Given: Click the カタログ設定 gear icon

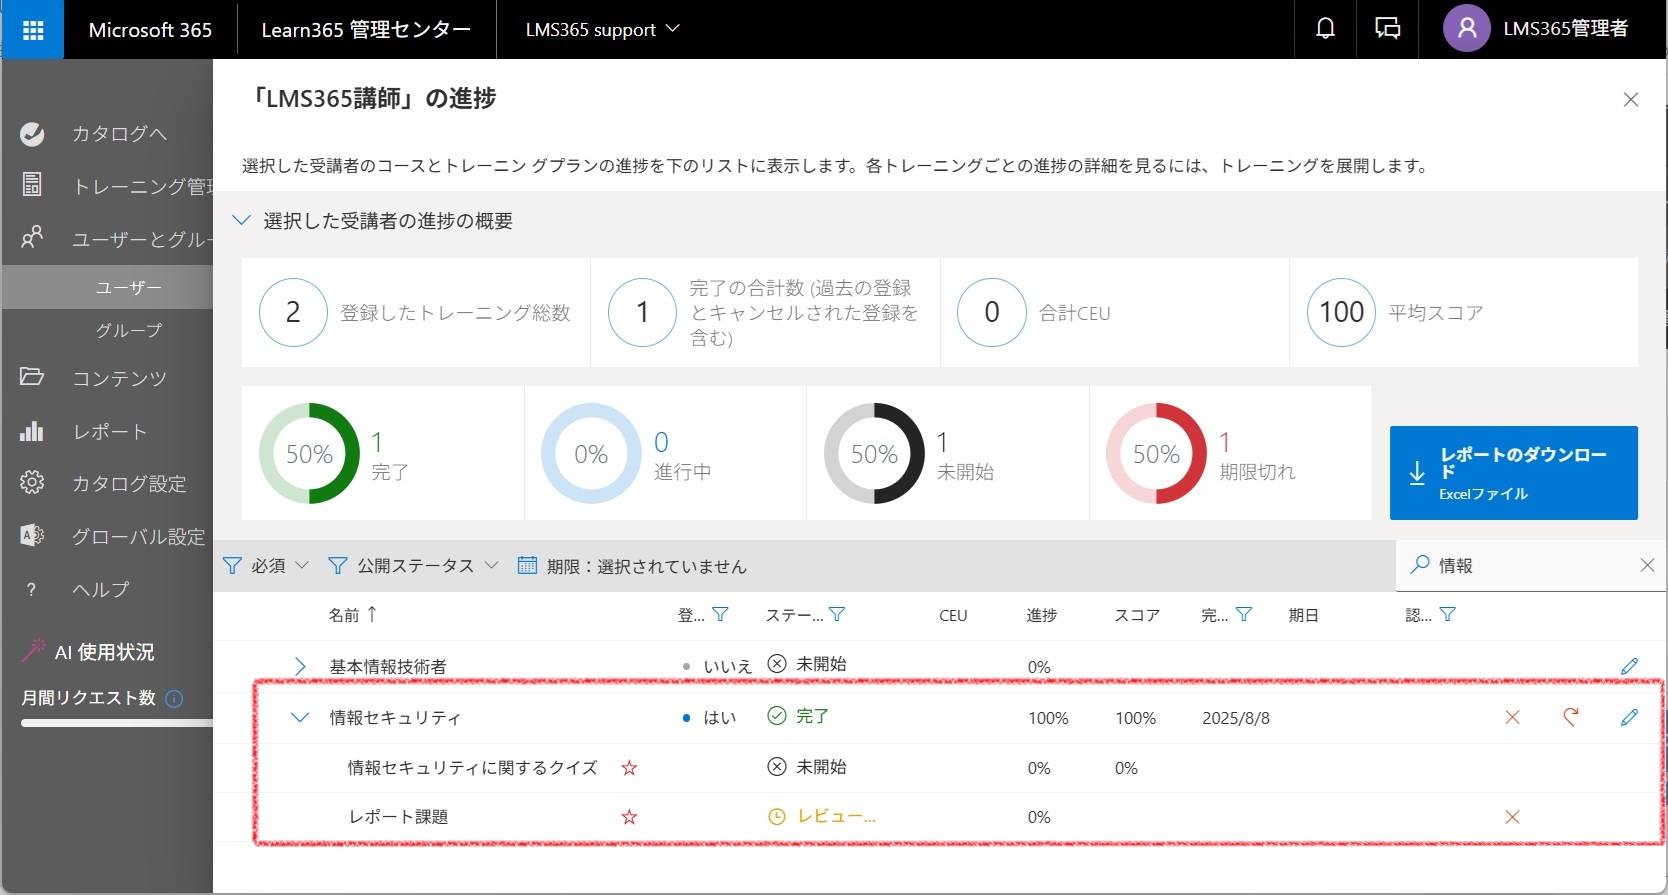Looking at the screenshot, I should point(32,483).
